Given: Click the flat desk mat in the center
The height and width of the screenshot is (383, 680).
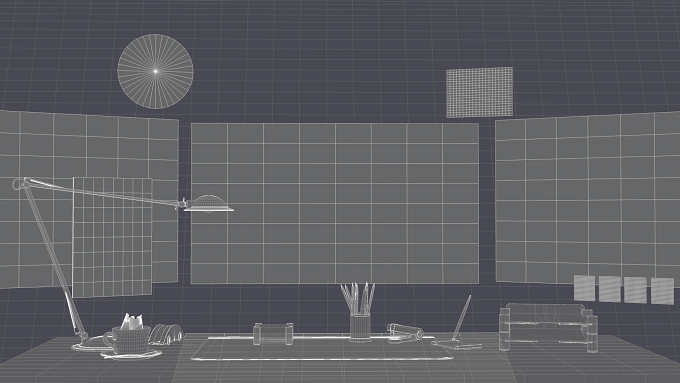Looking at the screenshot, I should pos(322,348).
